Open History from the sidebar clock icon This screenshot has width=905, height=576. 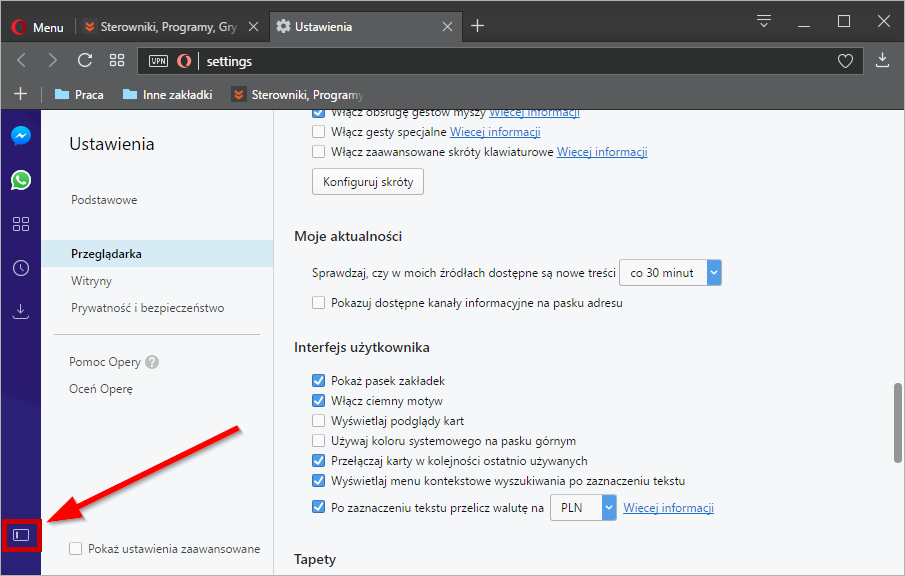(x=21, y=268)
